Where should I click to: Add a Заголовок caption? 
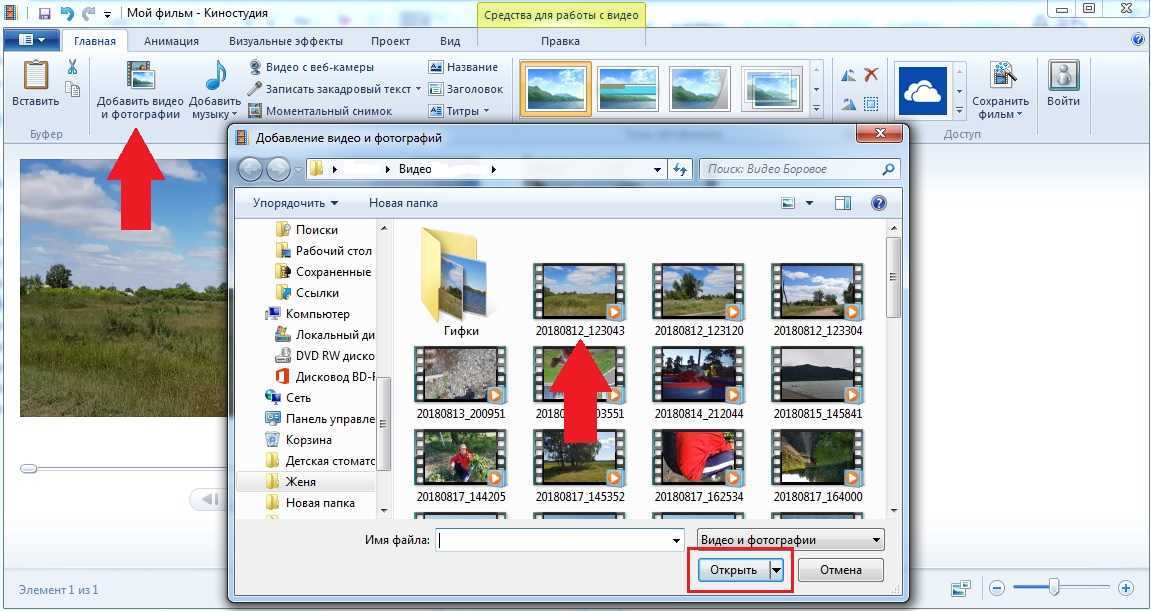coord(466,89)
